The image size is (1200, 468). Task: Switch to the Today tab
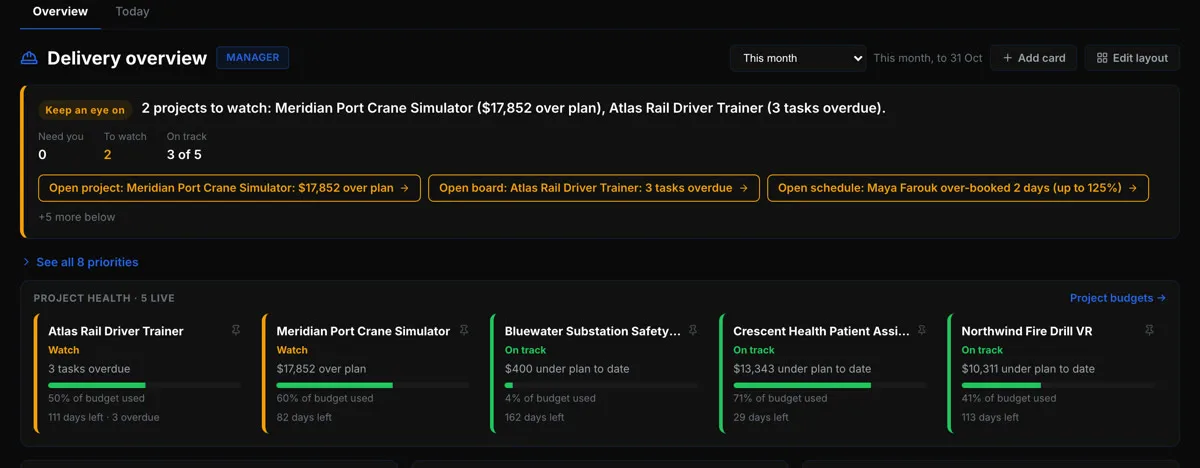coord(132,12)
